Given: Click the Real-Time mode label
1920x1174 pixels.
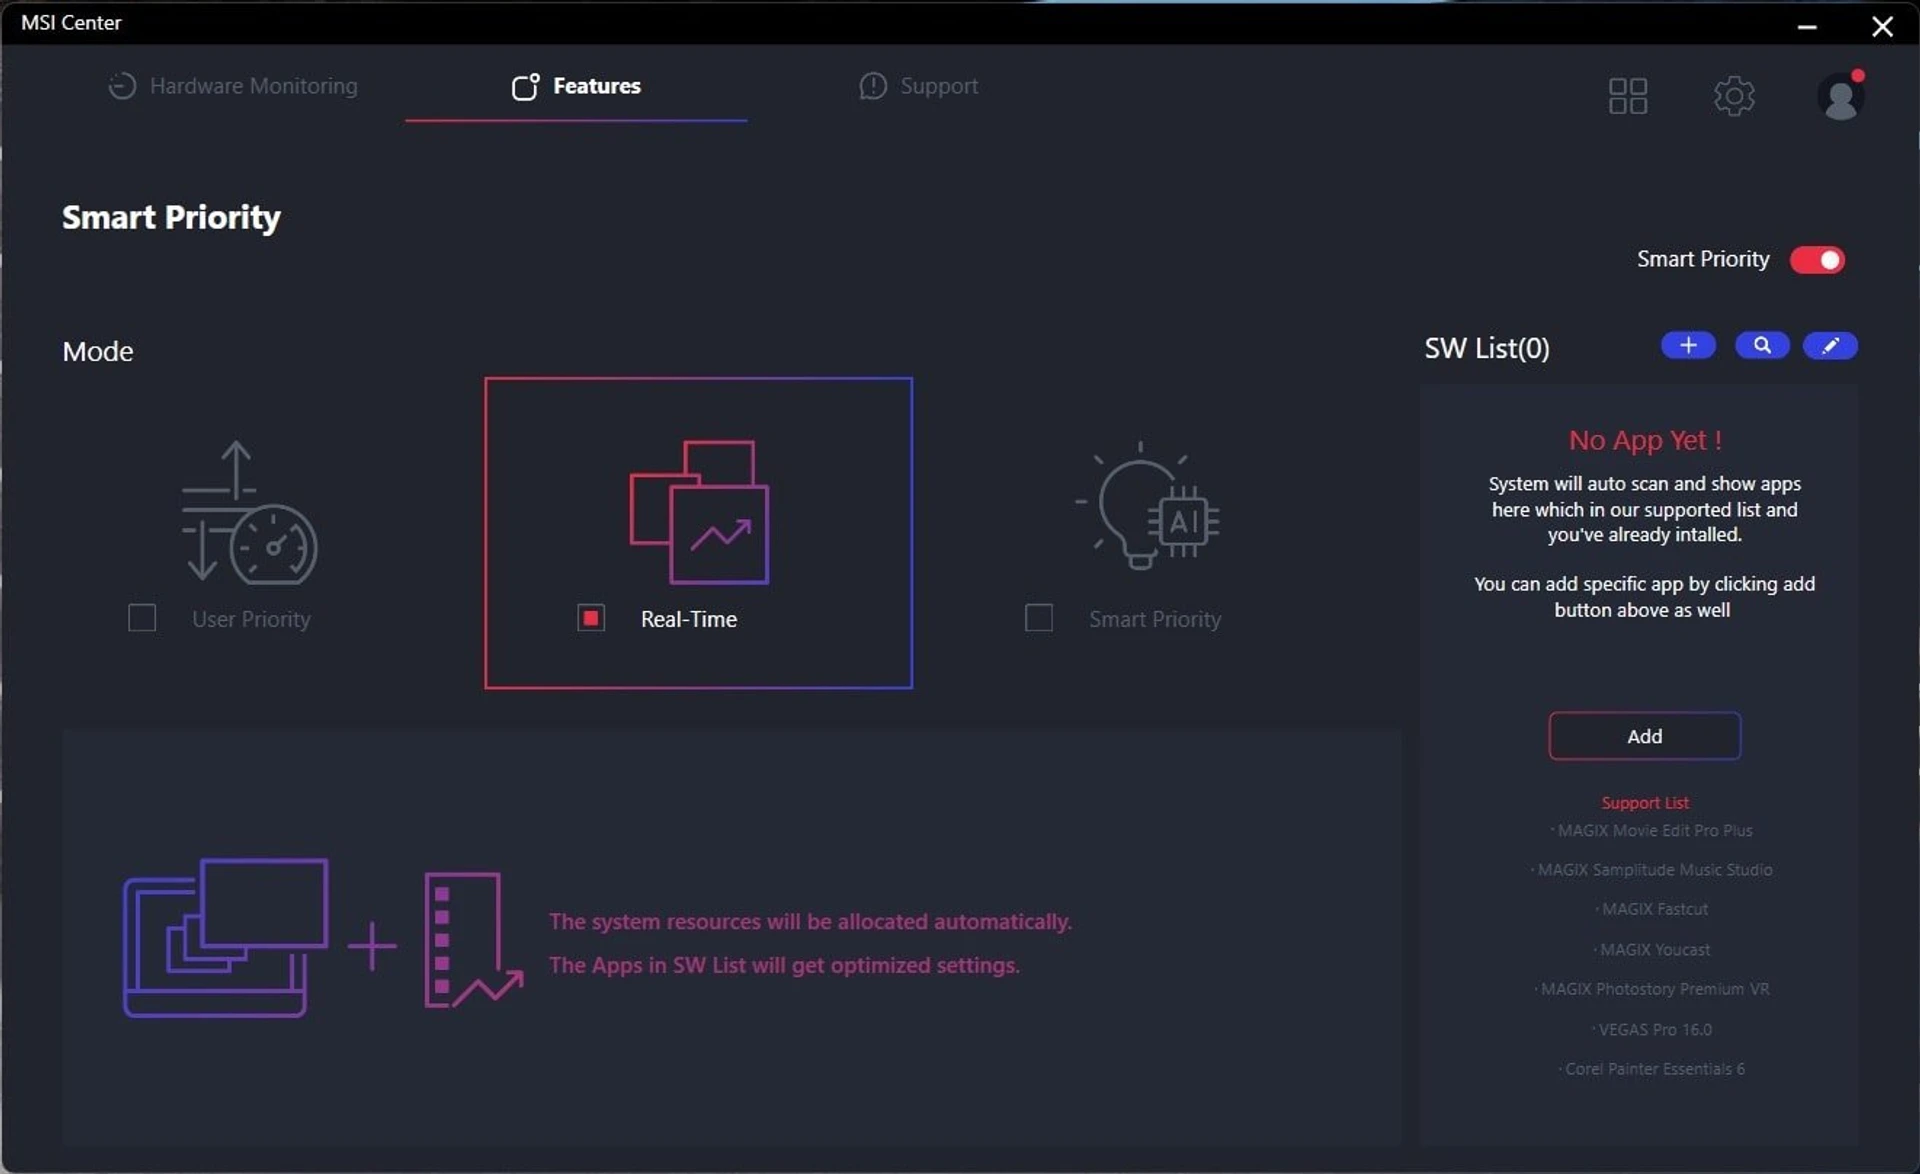Looking at the screenshot, I should [689, 619].
